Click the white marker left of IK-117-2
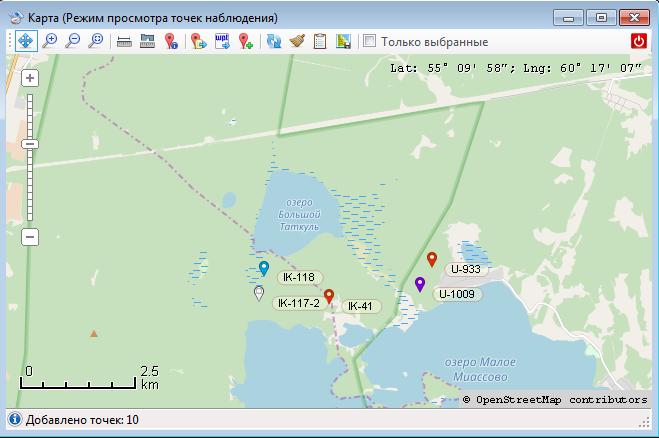The height and width of the screenshot is (438, 659). [259, 293]
